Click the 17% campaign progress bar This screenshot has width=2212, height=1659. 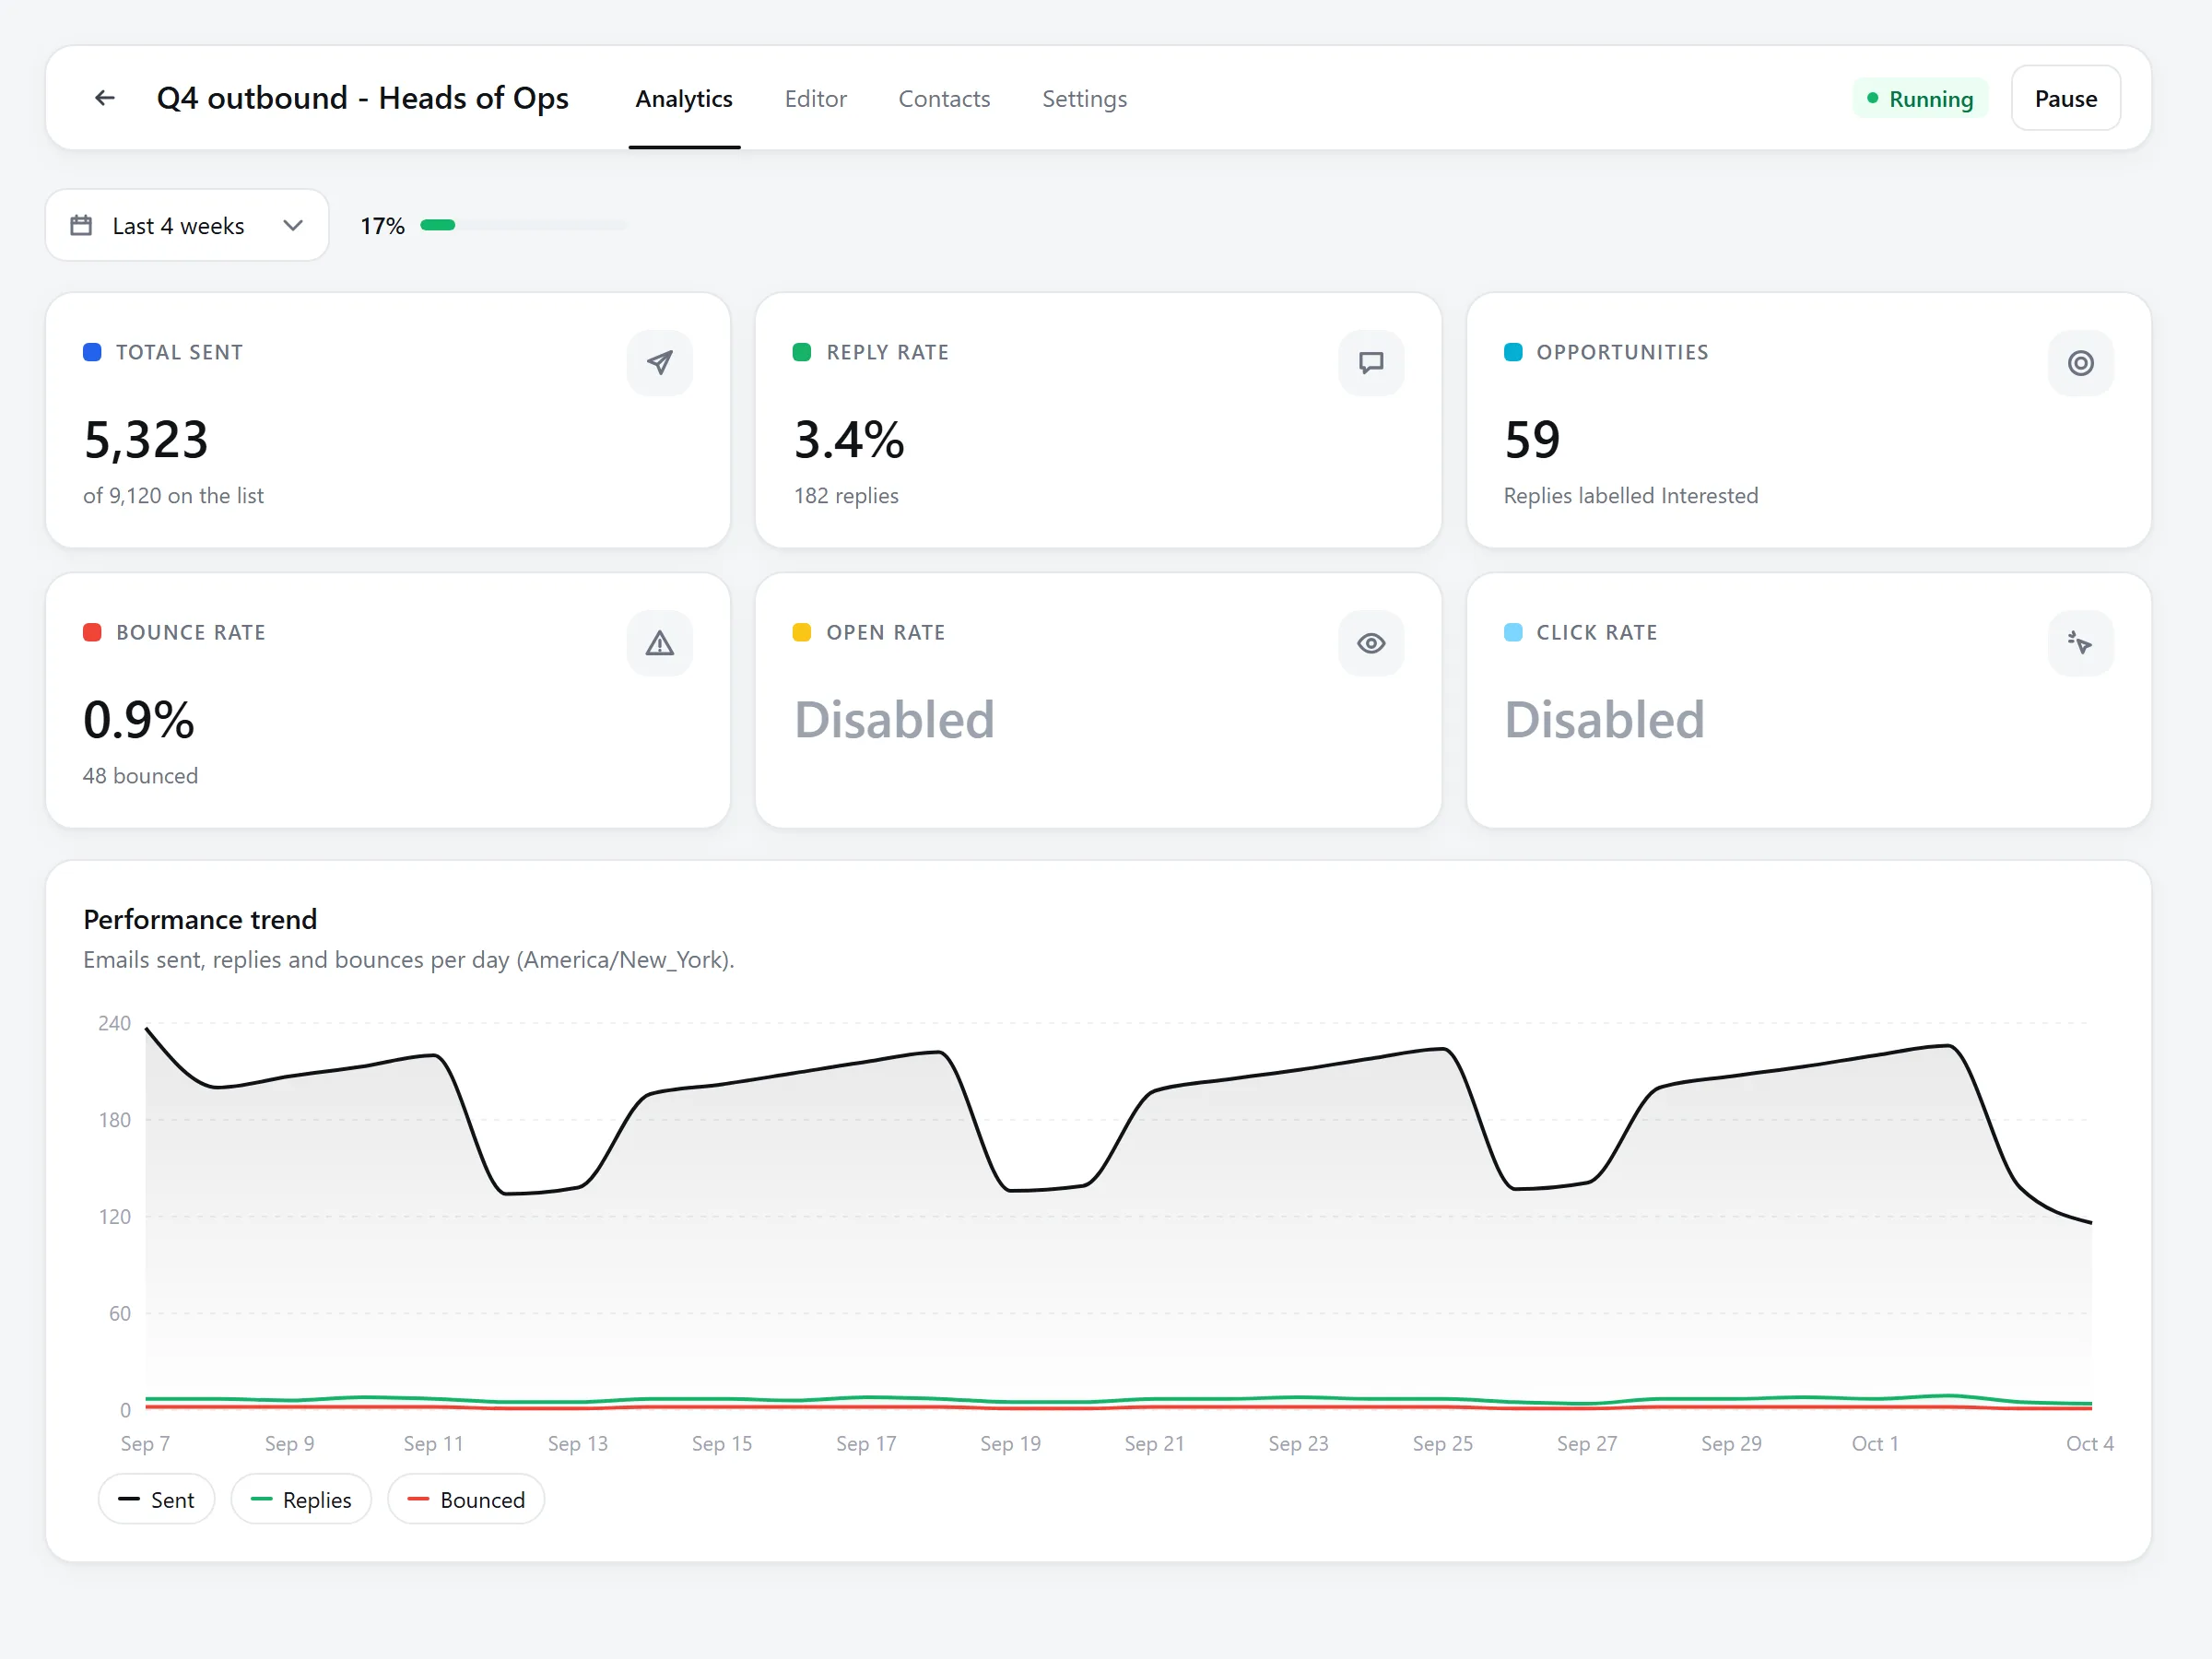point(523,225)
